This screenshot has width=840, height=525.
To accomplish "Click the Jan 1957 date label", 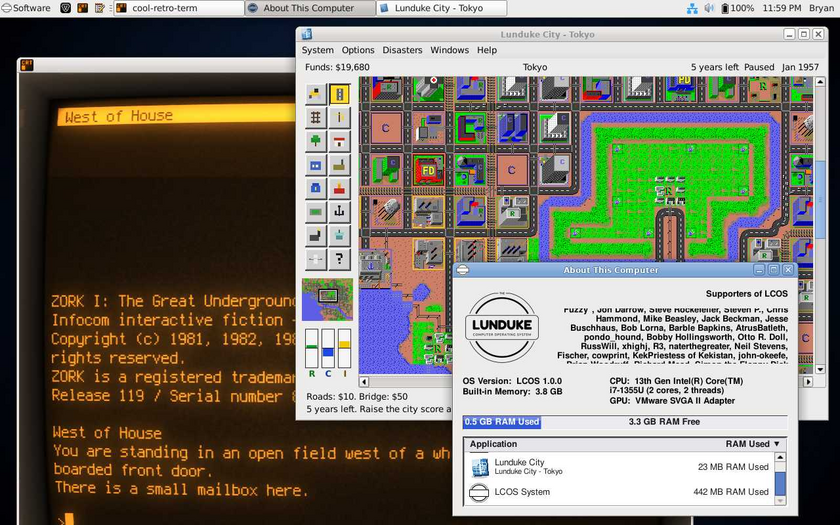I will pos(800,67).
